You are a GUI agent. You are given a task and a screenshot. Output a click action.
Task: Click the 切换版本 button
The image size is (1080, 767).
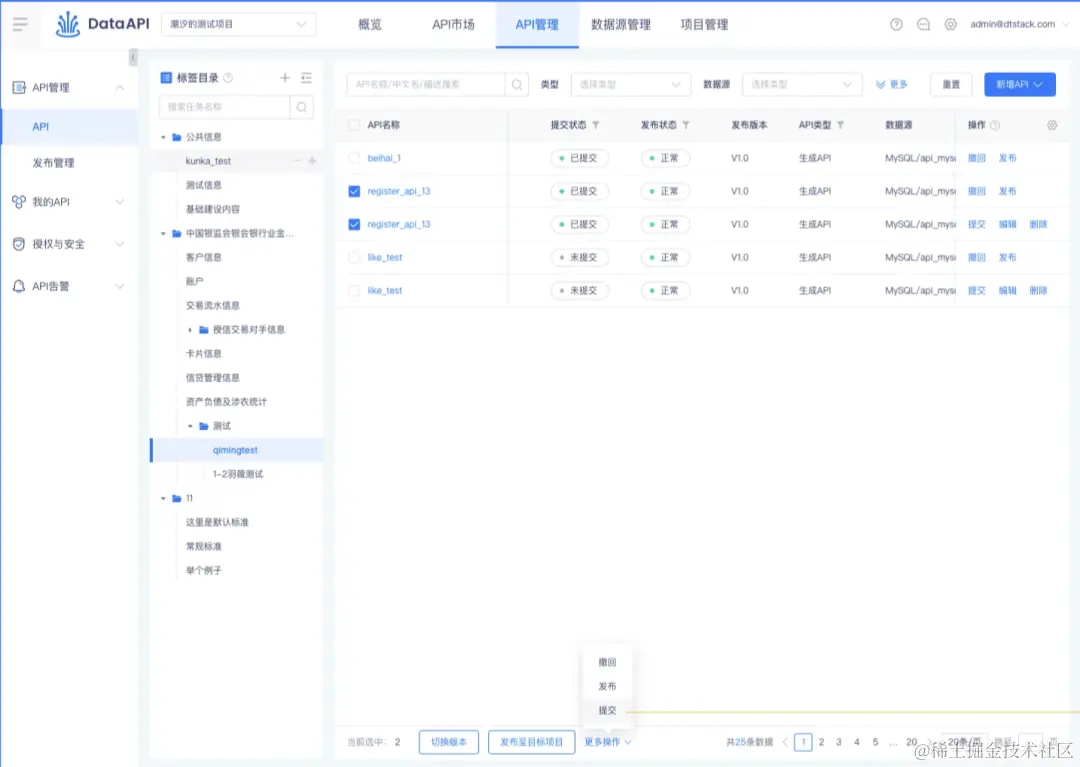click(449, 742)
